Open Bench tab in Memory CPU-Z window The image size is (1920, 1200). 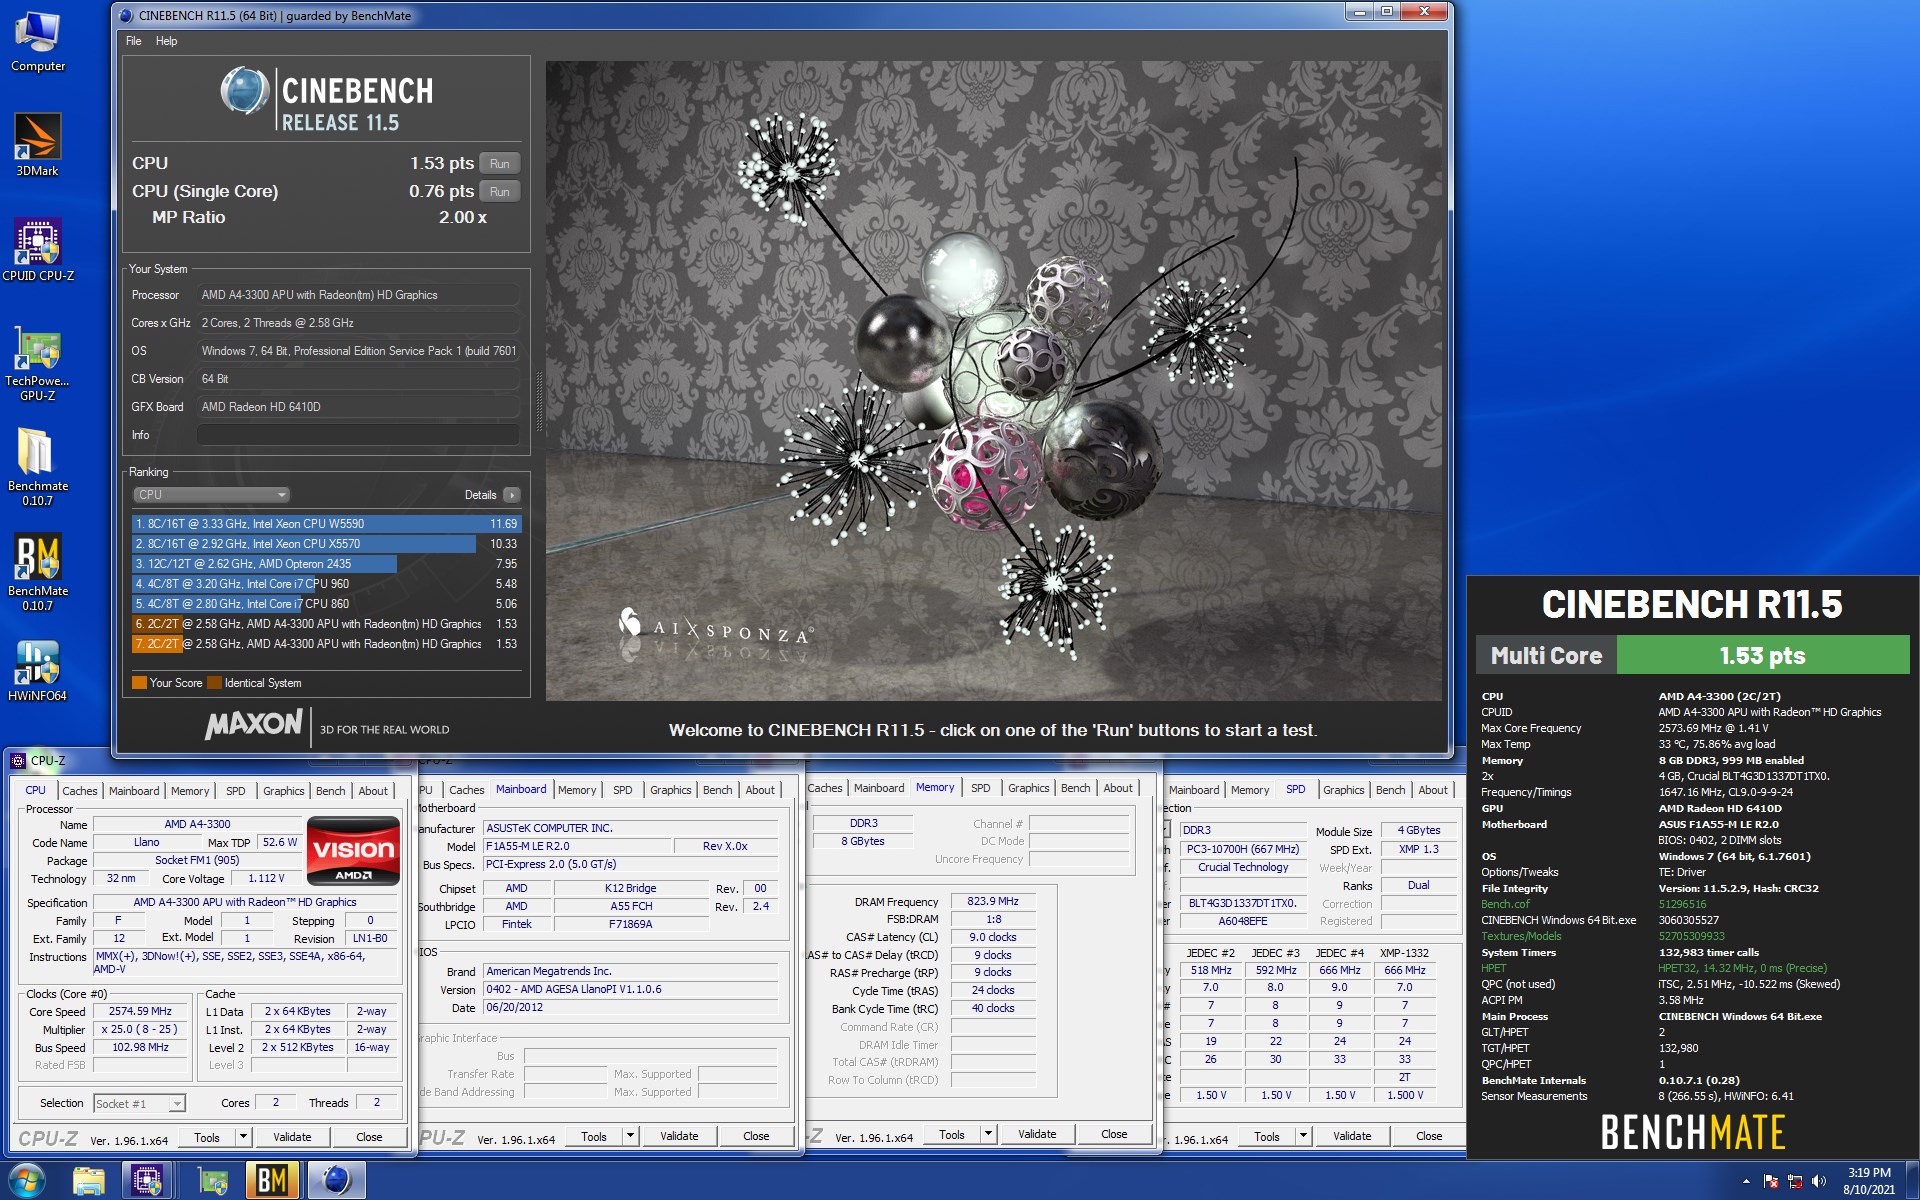[x=1075, y=788]
